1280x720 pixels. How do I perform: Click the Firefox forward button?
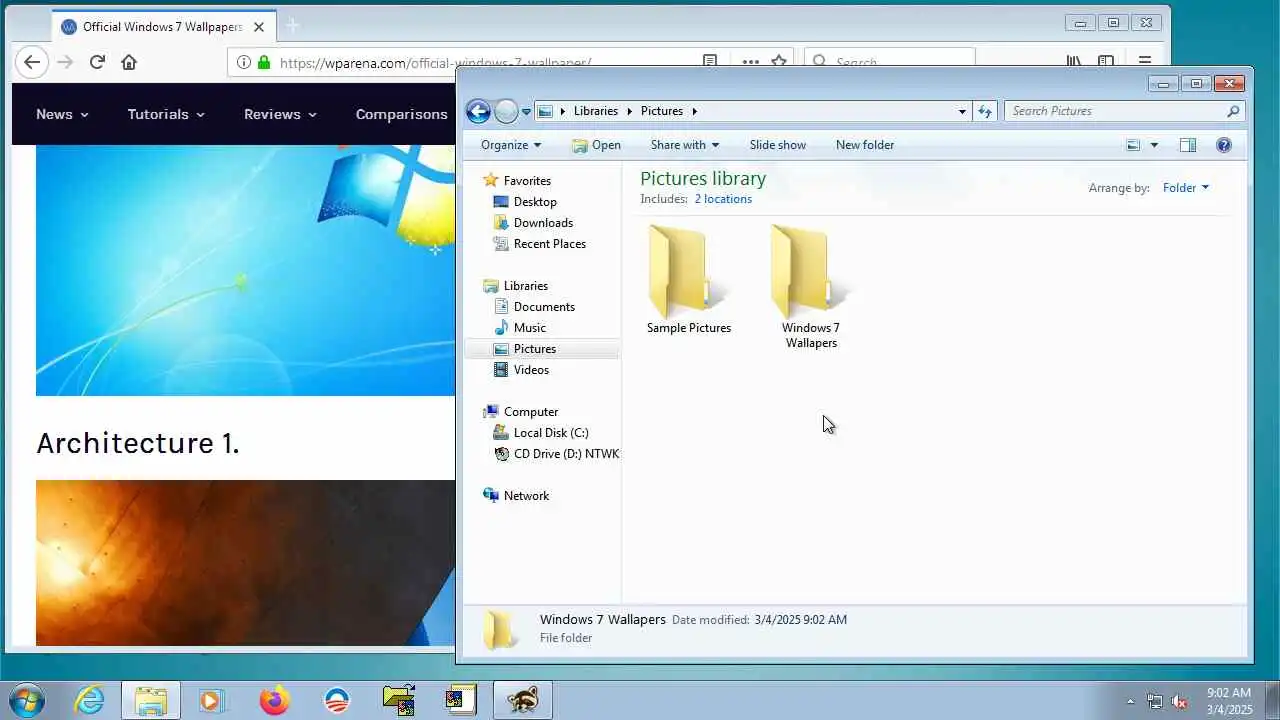[x=65, y=62]
